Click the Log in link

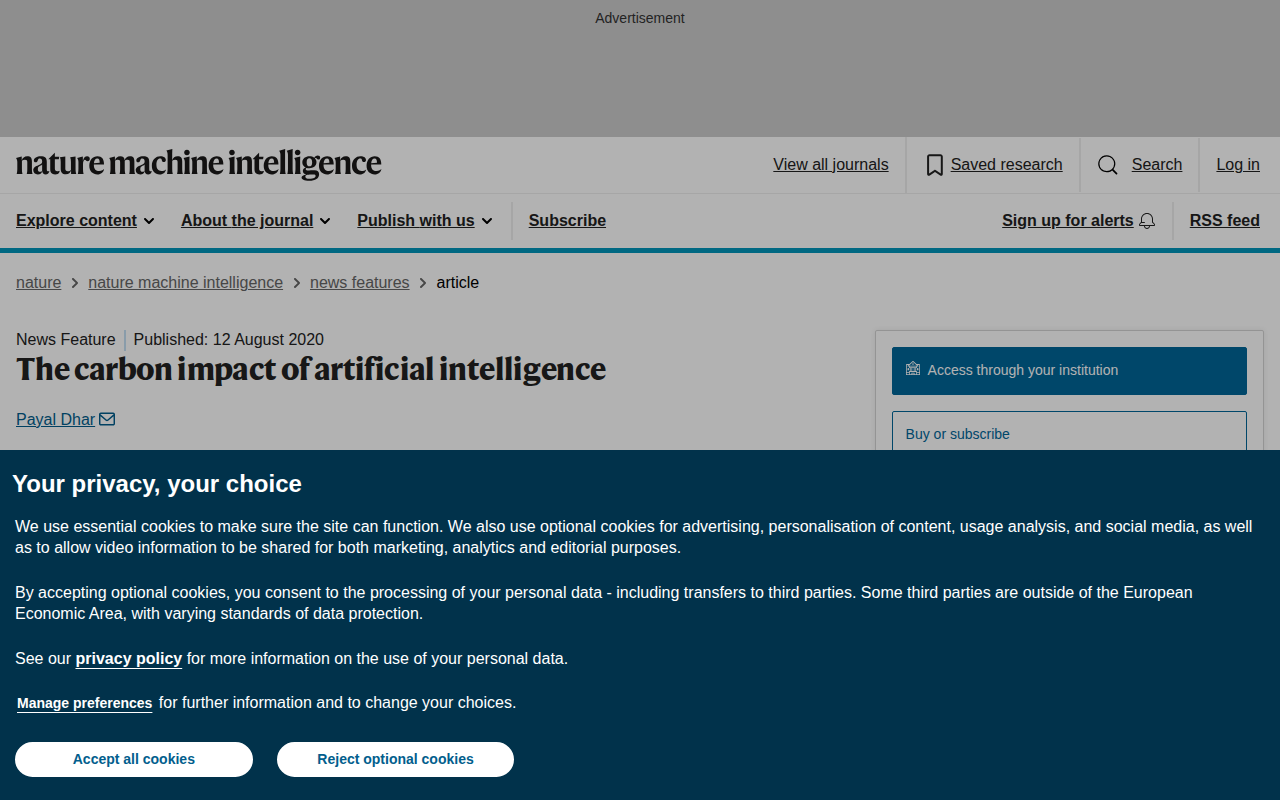click(1238, 165)
